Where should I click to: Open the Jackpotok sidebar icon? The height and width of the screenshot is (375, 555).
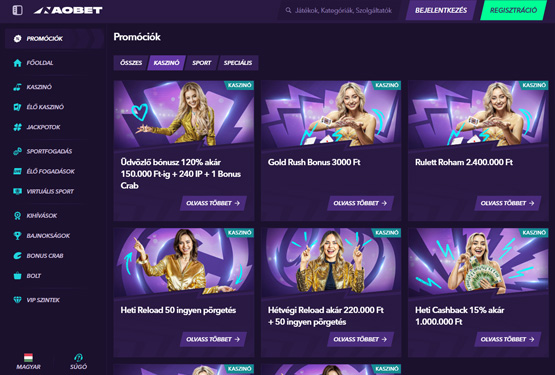click(x=17, y=127)
